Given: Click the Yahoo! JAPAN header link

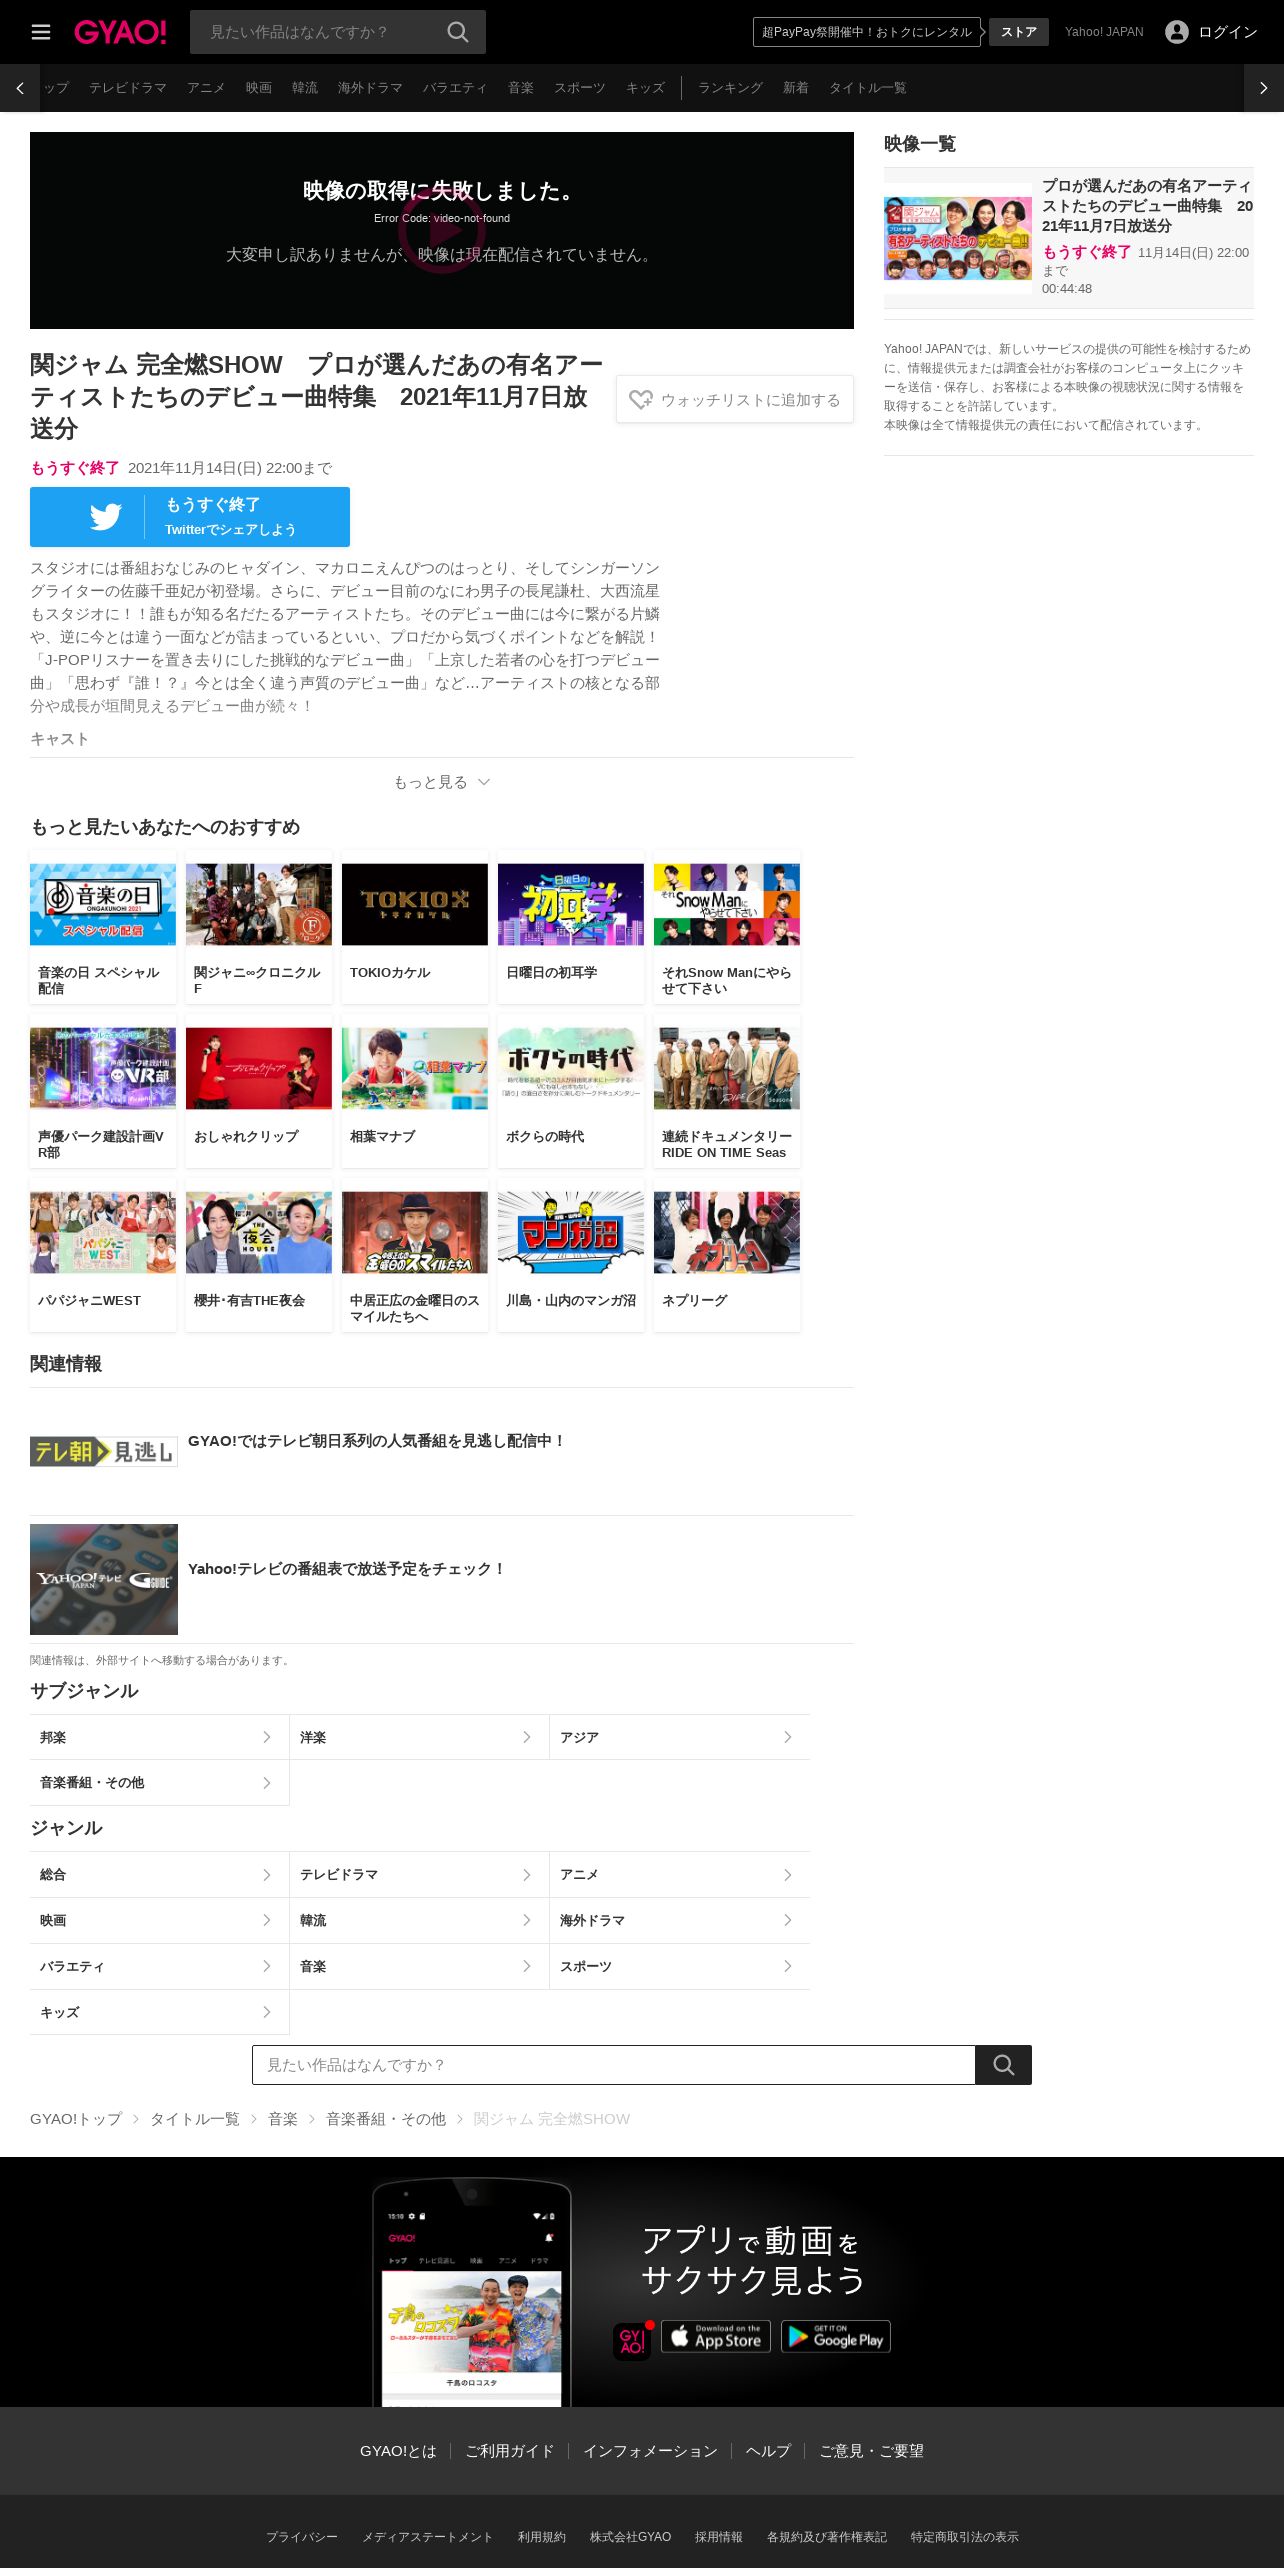Looking at the screenshot, I should click(1104, 32).
